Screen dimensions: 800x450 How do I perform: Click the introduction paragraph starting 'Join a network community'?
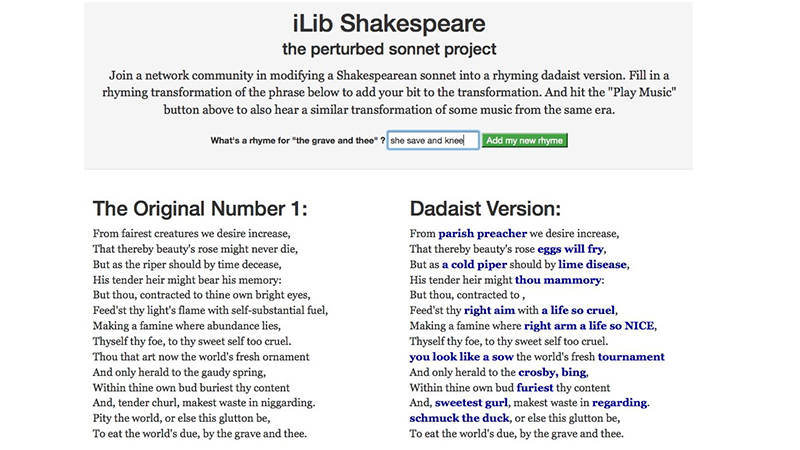coord(389,92)
